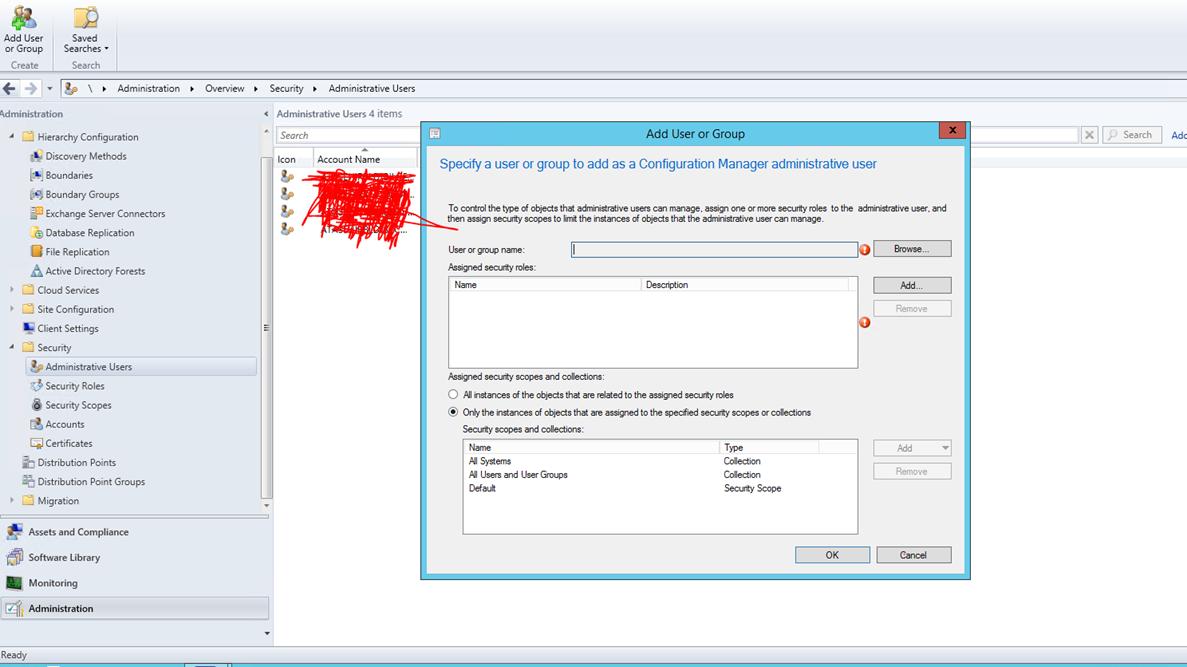
Task: Click Remove for the security scopes list
Action: tap(912, 472)
